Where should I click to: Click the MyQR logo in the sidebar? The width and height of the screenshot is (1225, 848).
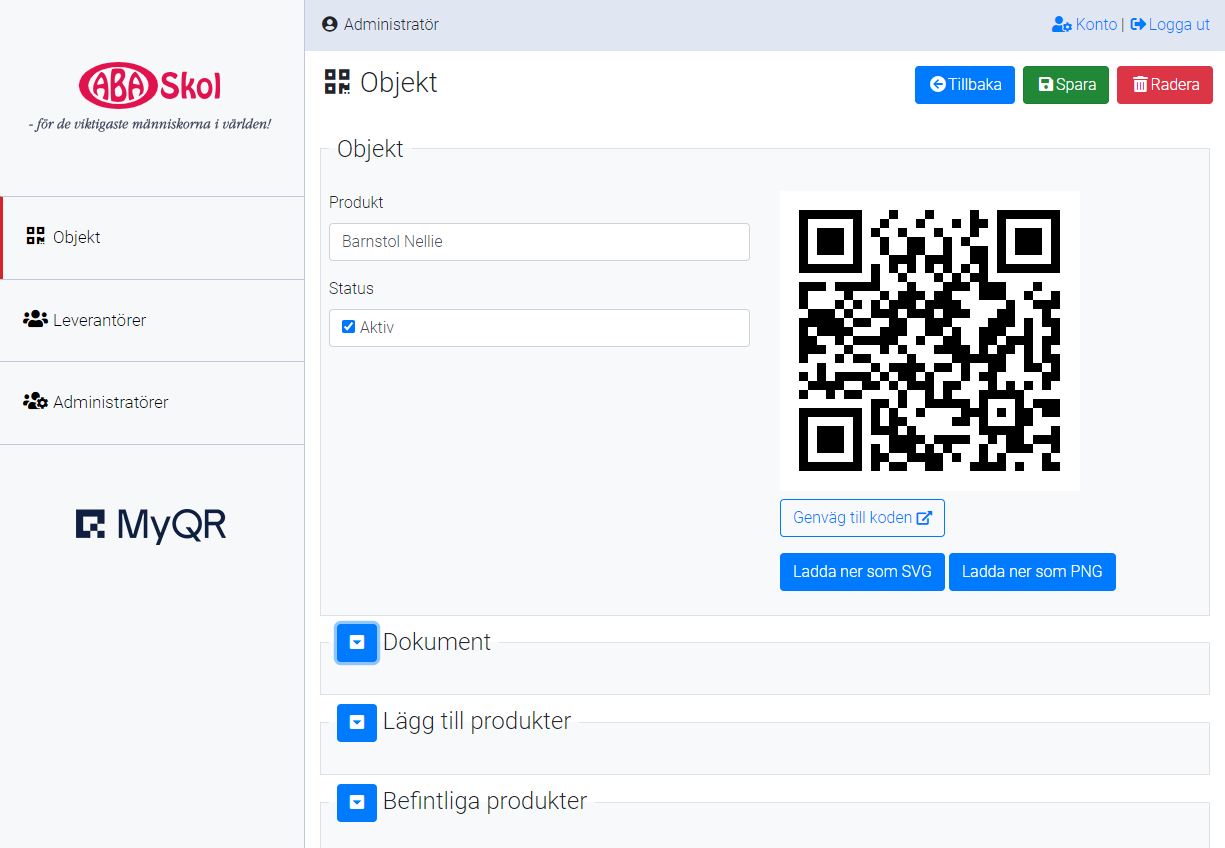click(x=151, y=526)
